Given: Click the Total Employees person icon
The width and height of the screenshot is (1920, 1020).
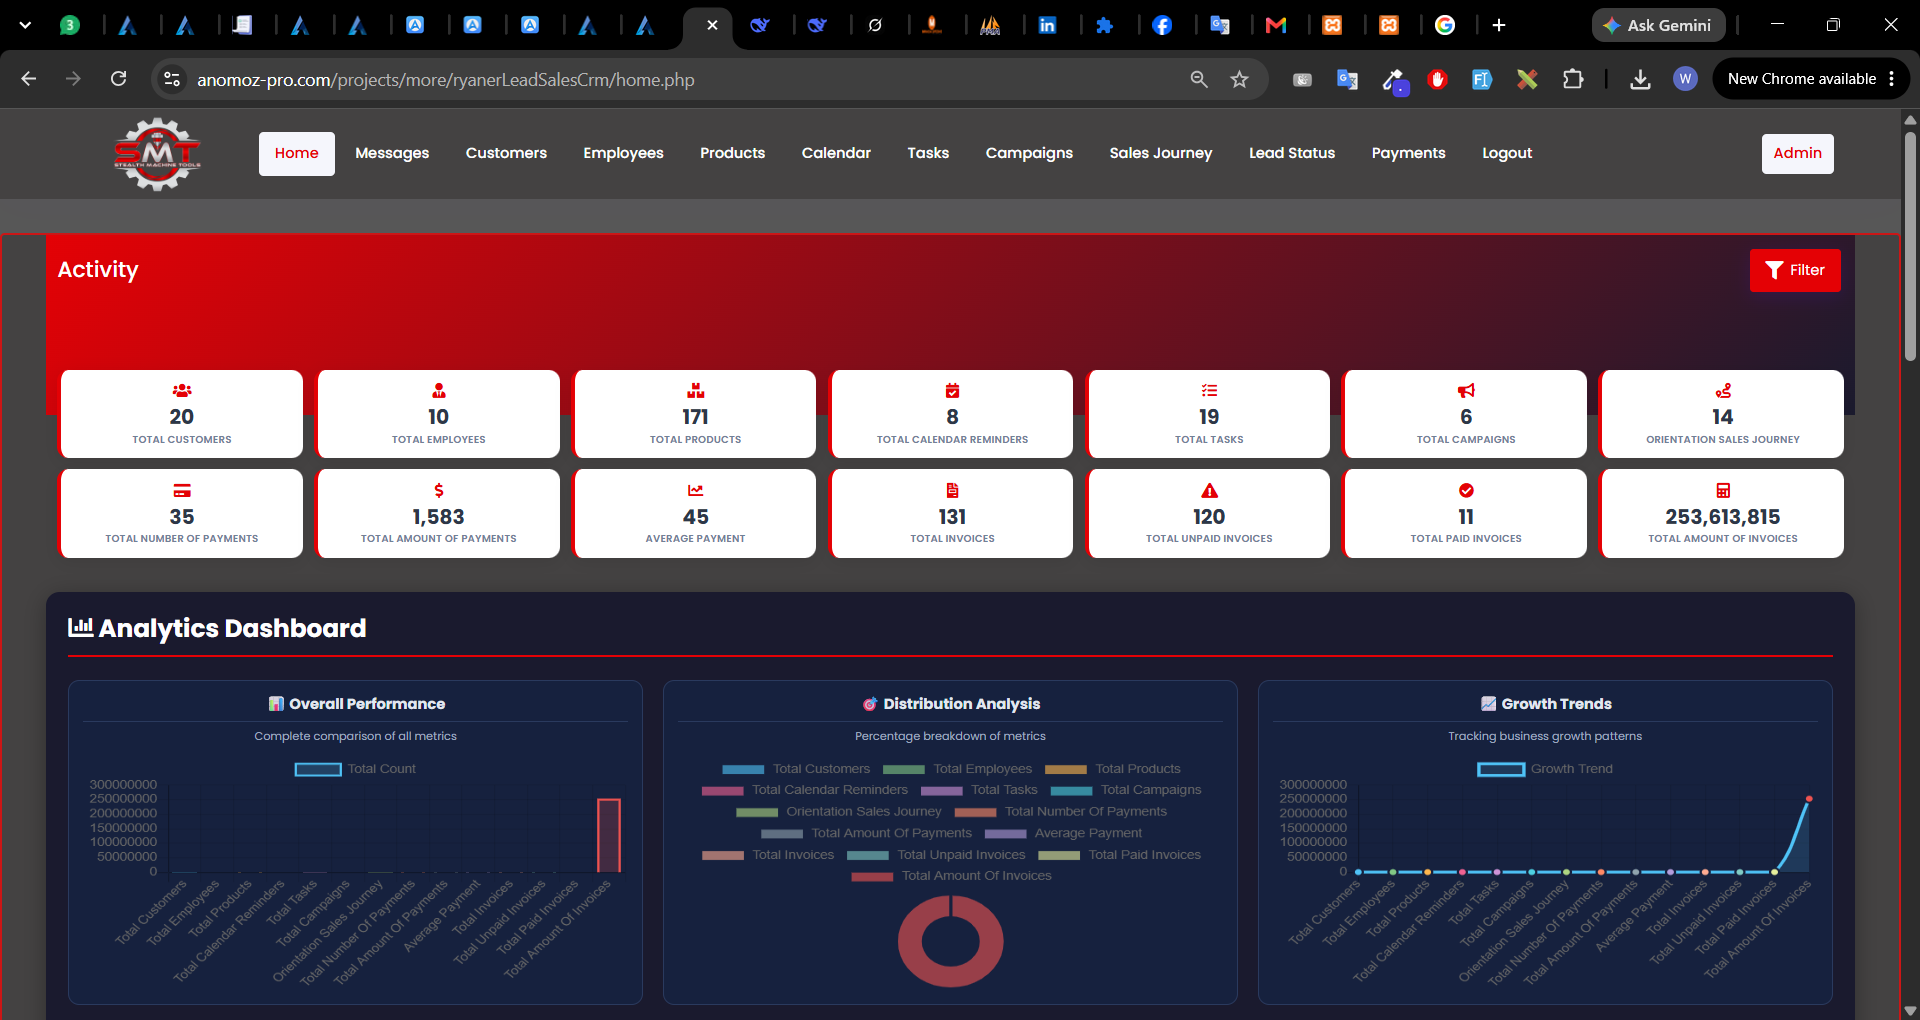Looking at the screenshot, I should [x=439, y=391].
